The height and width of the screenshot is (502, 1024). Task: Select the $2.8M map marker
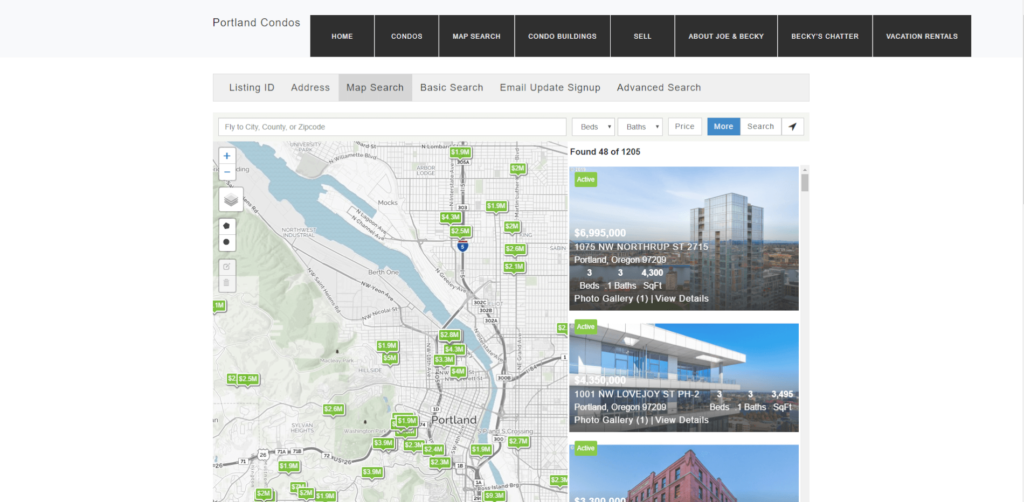coord(449,335)
